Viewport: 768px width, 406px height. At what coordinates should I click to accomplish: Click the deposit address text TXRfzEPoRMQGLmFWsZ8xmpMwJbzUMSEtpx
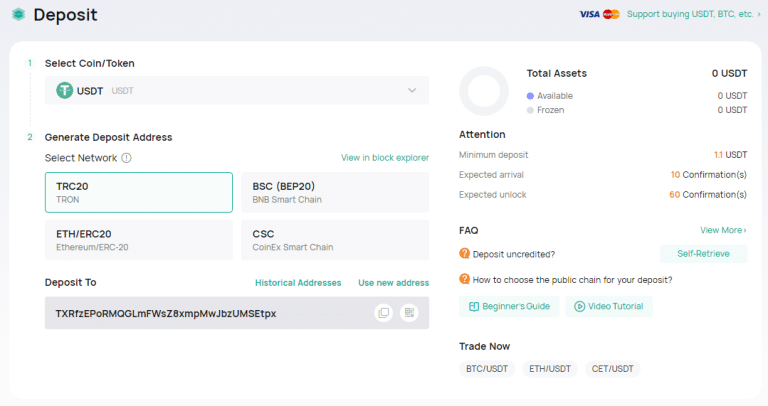coord(166,313)
